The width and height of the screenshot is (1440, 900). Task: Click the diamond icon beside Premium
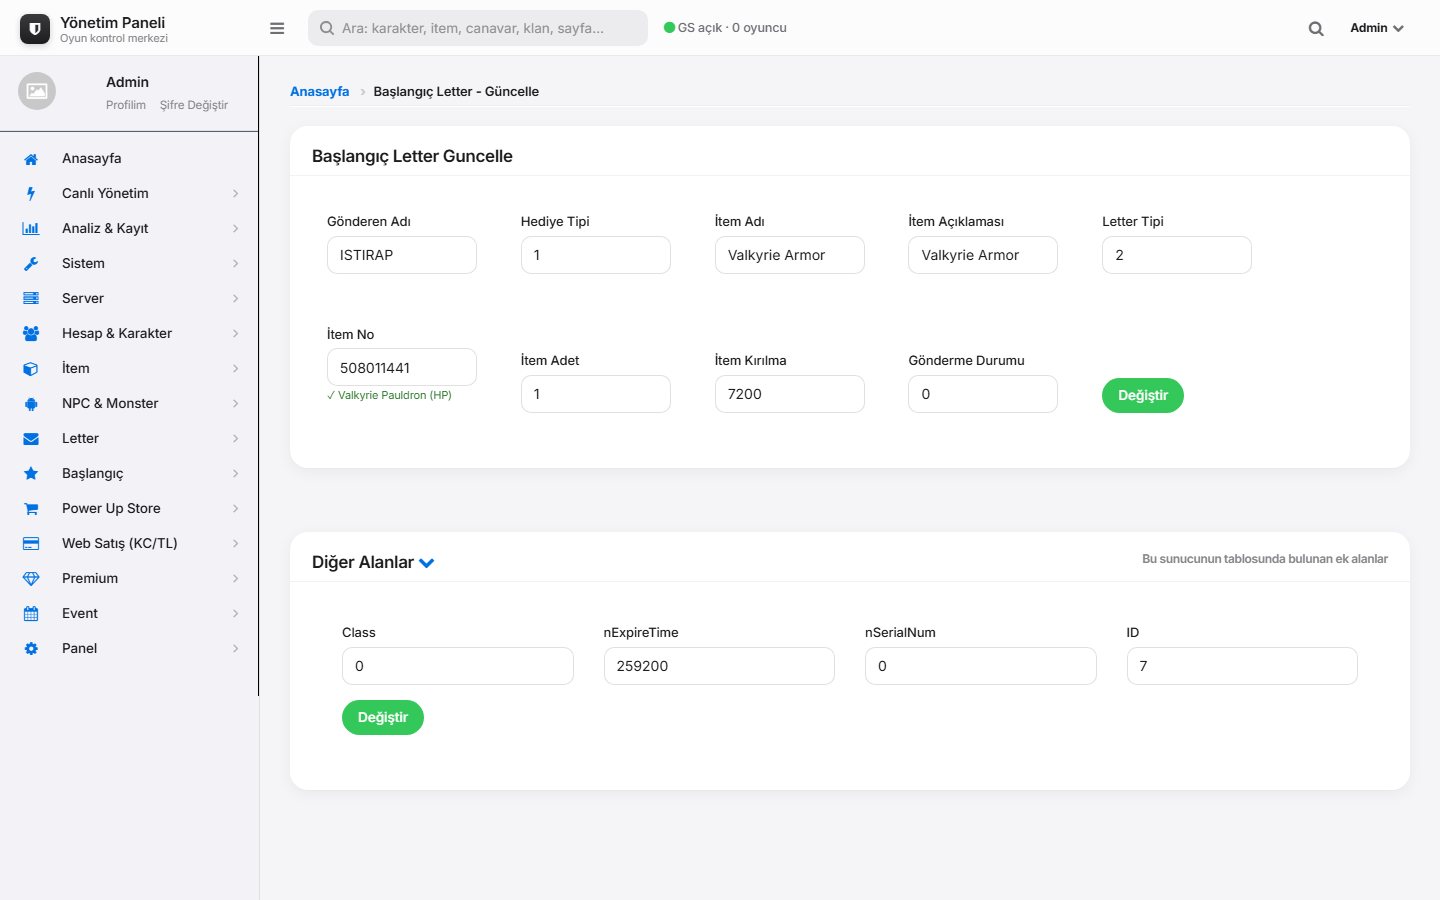coord(31,579)
